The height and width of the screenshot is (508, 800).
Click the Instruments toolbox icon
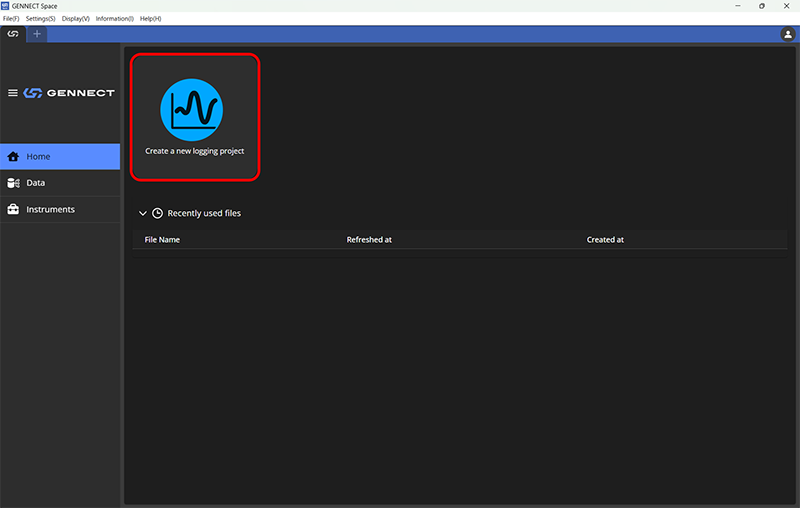point(13,209)
